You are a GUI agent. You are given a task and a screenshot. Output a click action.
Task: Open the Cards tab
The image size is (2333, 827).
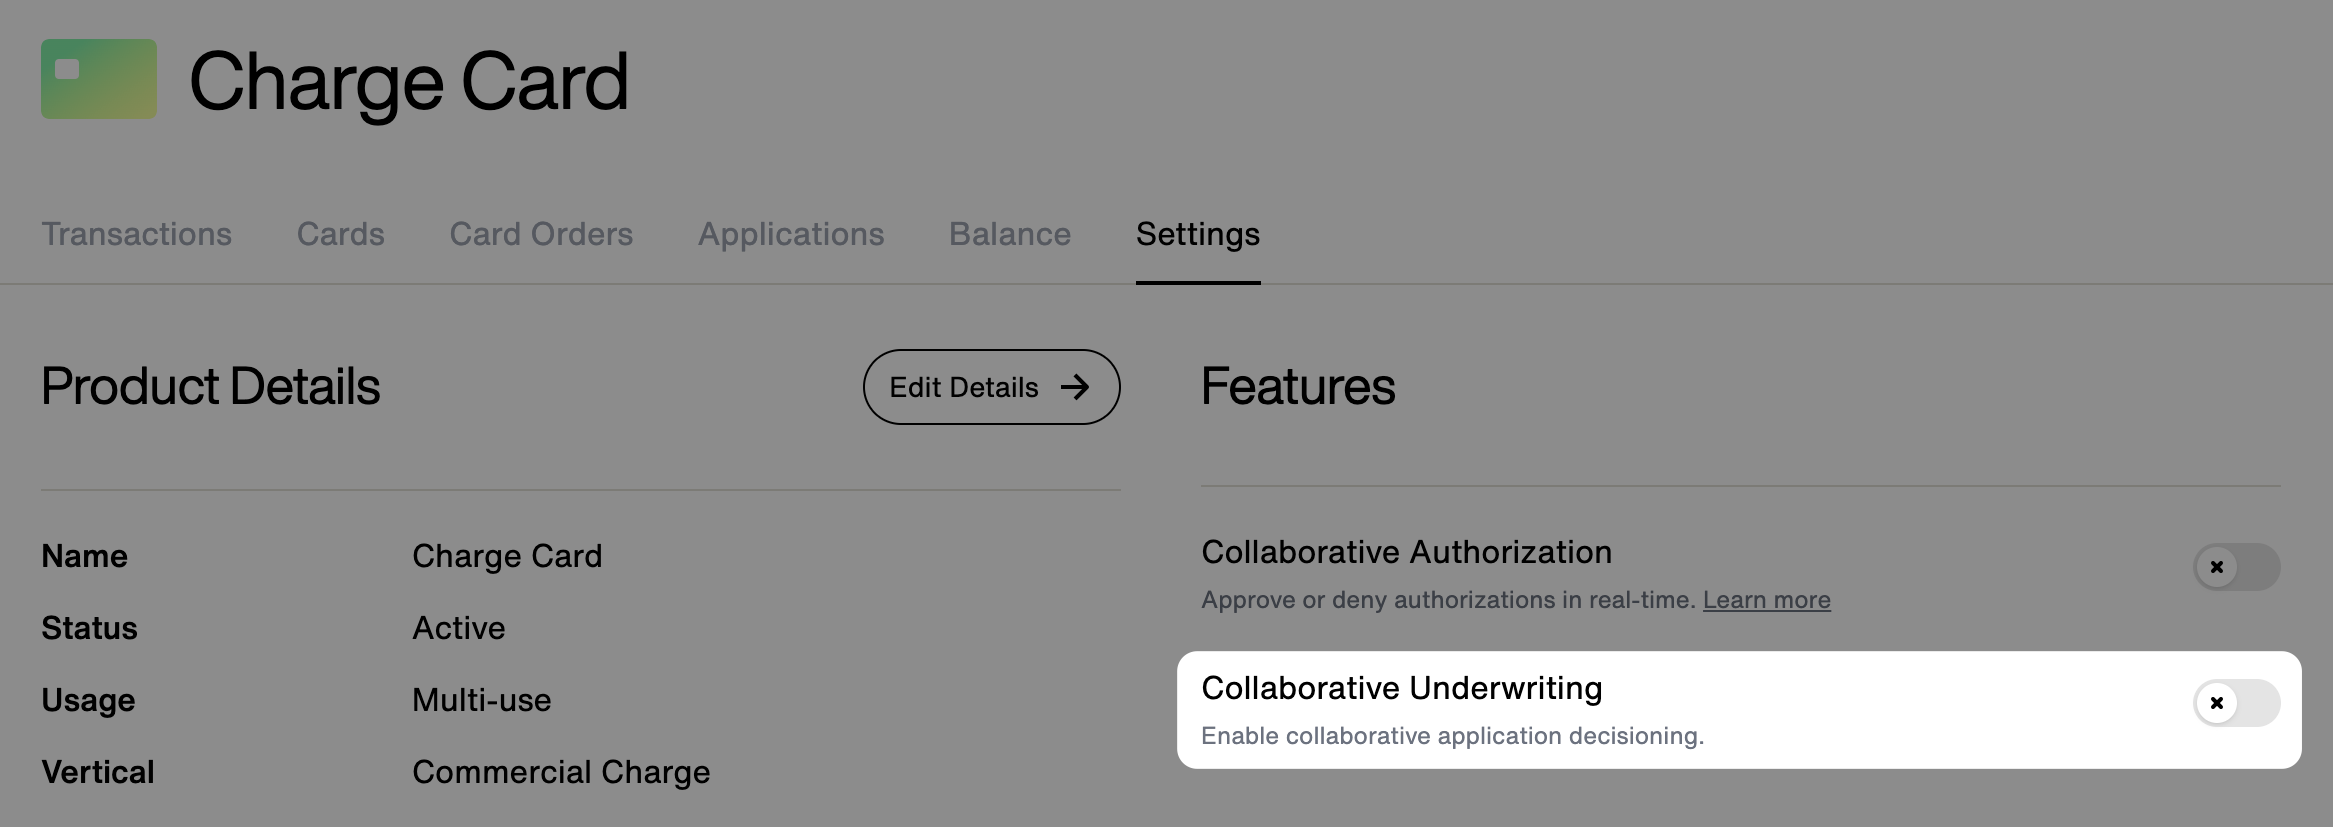point(339,234)
